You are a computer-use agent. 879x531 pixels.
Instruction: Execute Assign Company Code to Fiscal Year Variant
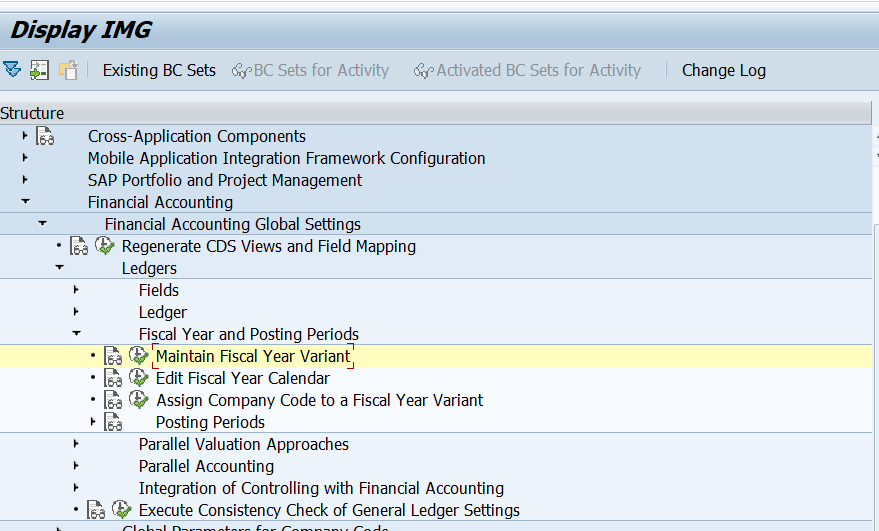point(138,399)
